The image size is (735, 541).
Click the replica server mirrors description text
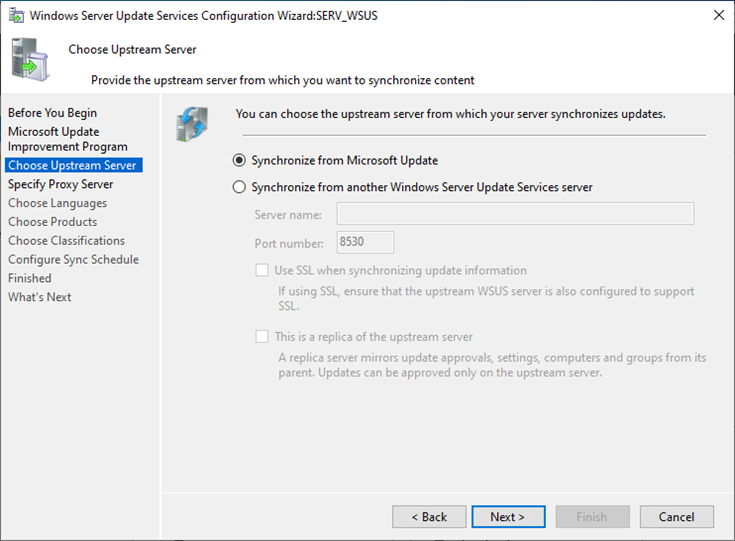(x=492, y=365)
